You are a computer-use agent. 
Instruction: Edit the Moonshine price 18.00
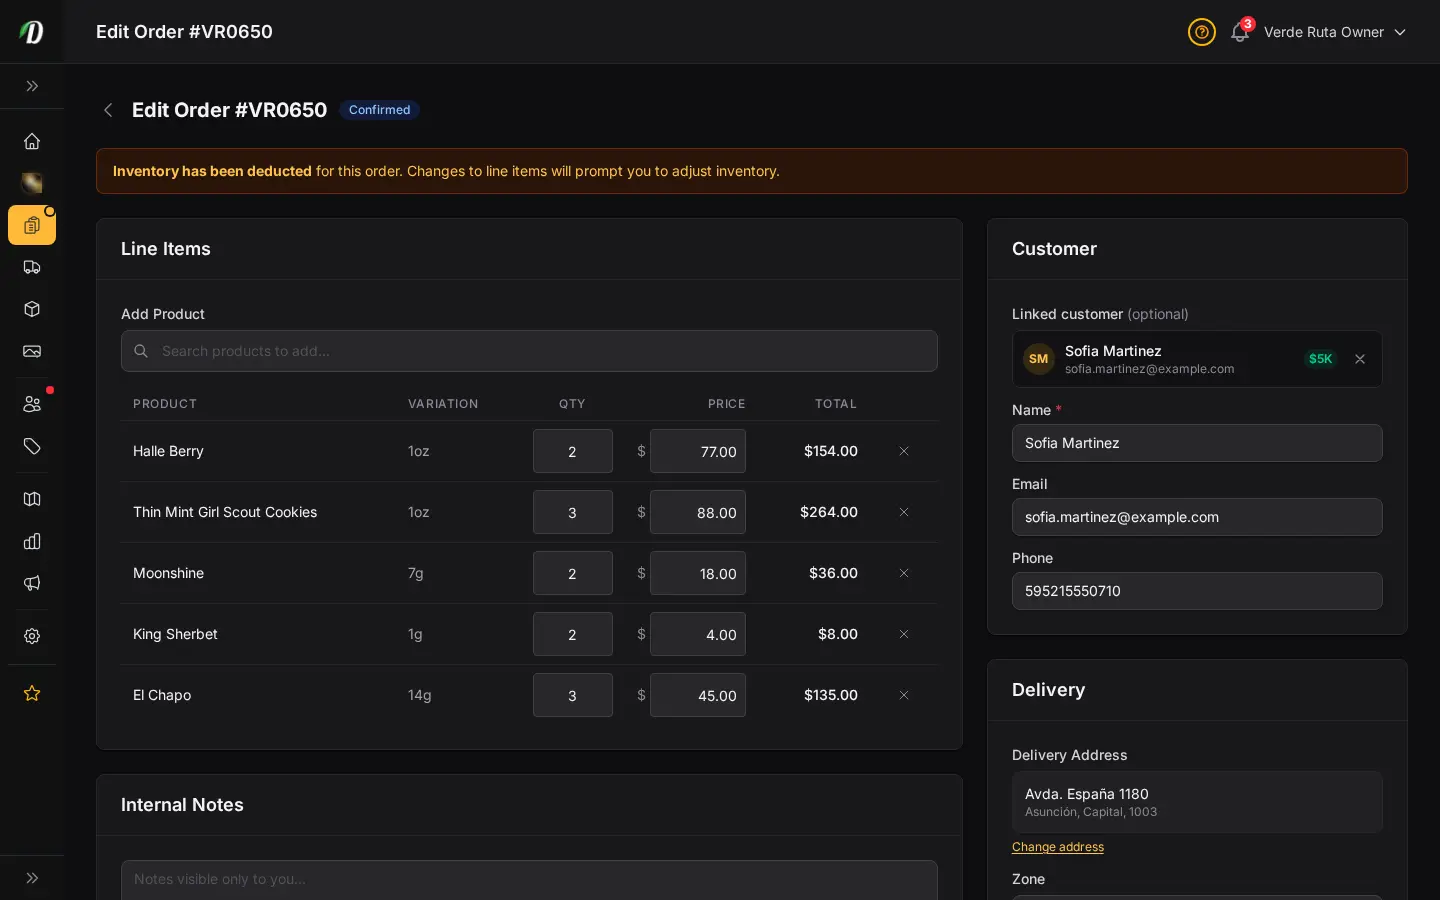tap(698, 573)
